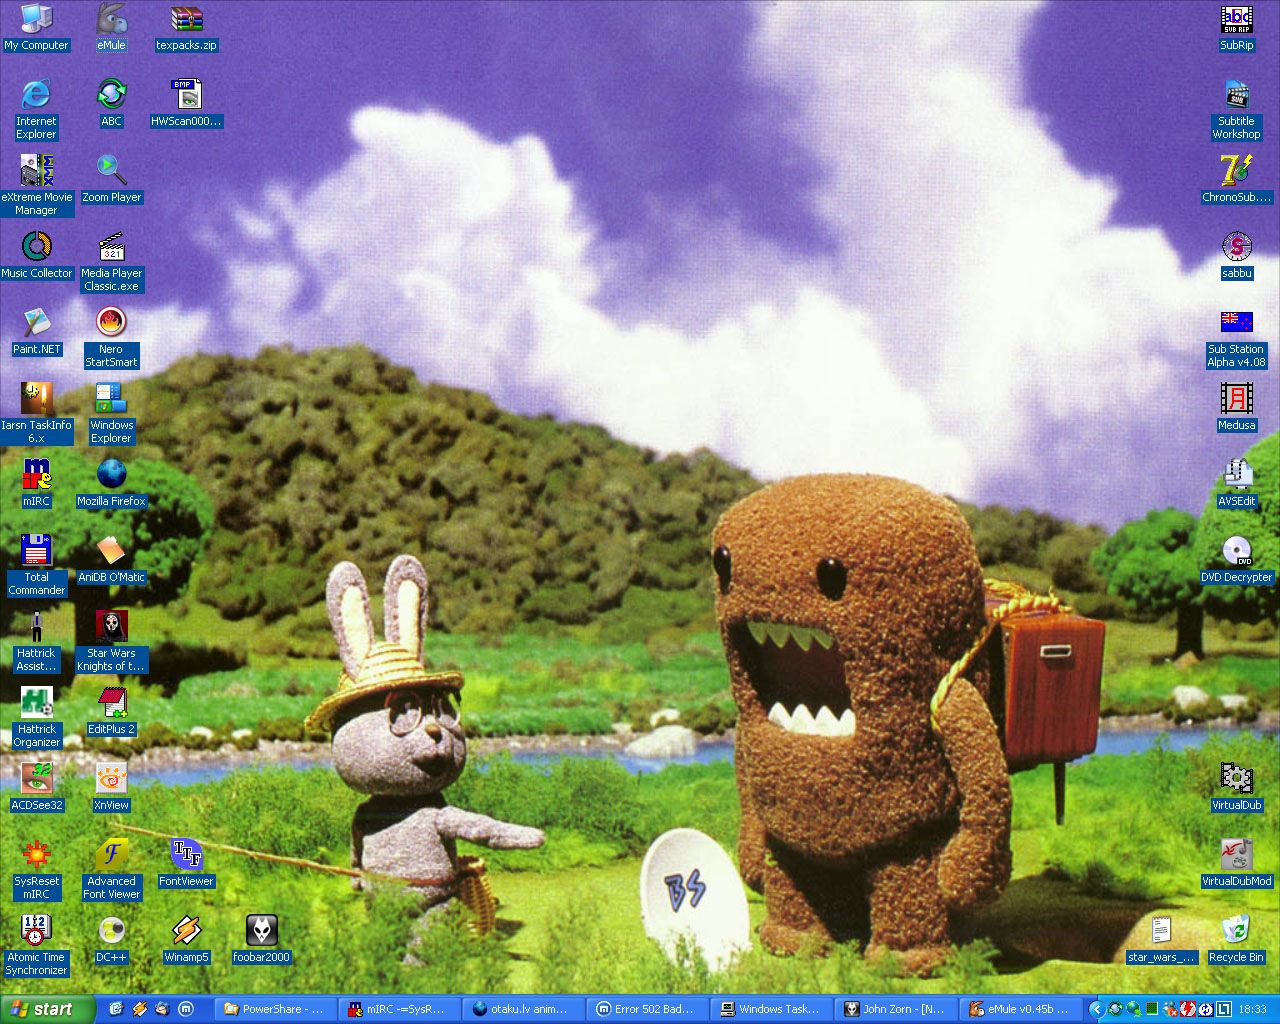This screenshot has width=1280, height=1024.
Task: Open the VirtualDubMod desktop shortcut
Action: click(1236, 863)
